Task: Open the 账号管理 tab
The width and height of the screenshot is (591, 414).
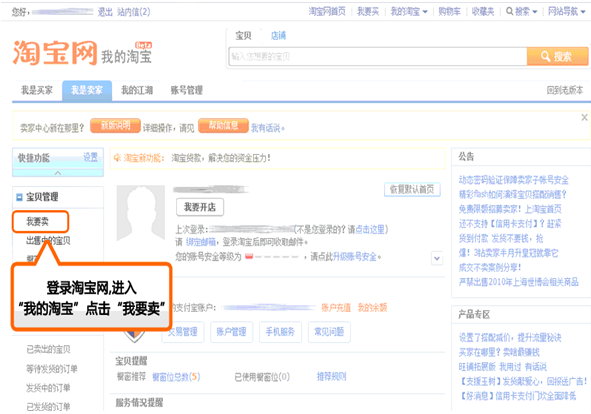Action: point(187,90)
